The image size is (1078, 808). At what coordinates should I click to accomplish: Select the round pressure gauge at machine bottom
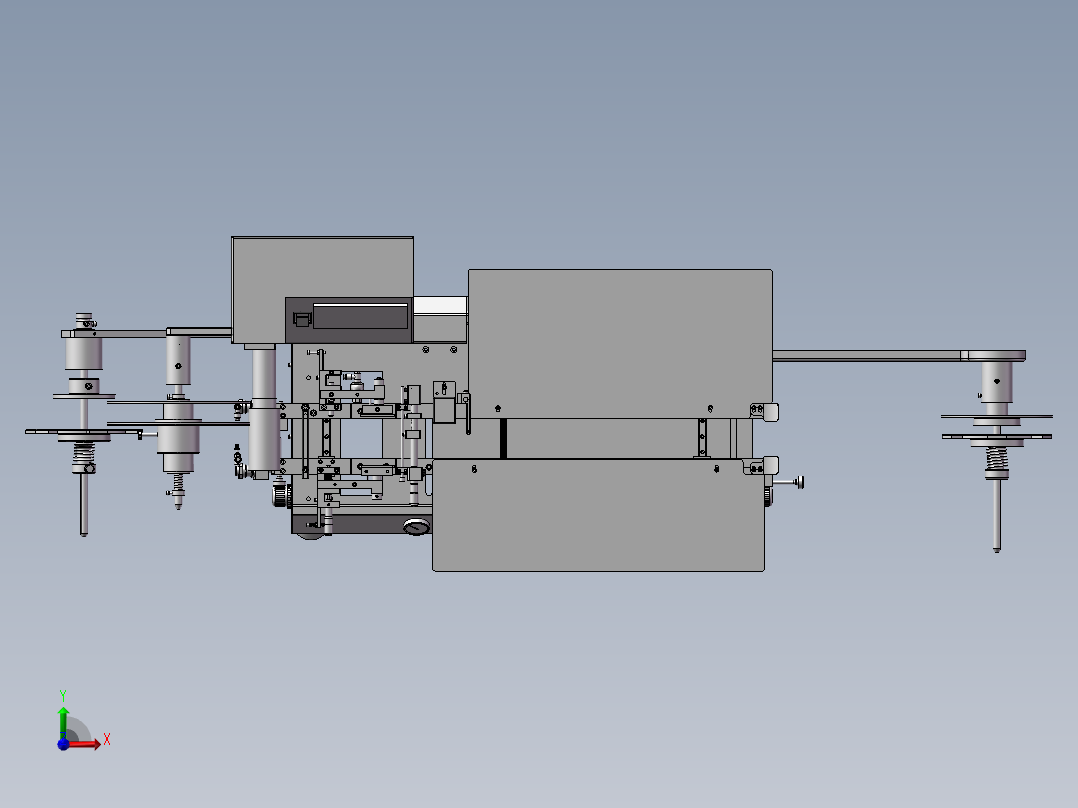(x=416, y=527)
